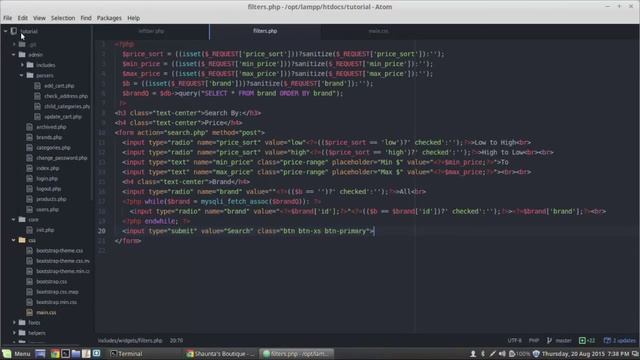Open users.php in the tree
Screen dimensions: 640x360
[x=47, y=209]
